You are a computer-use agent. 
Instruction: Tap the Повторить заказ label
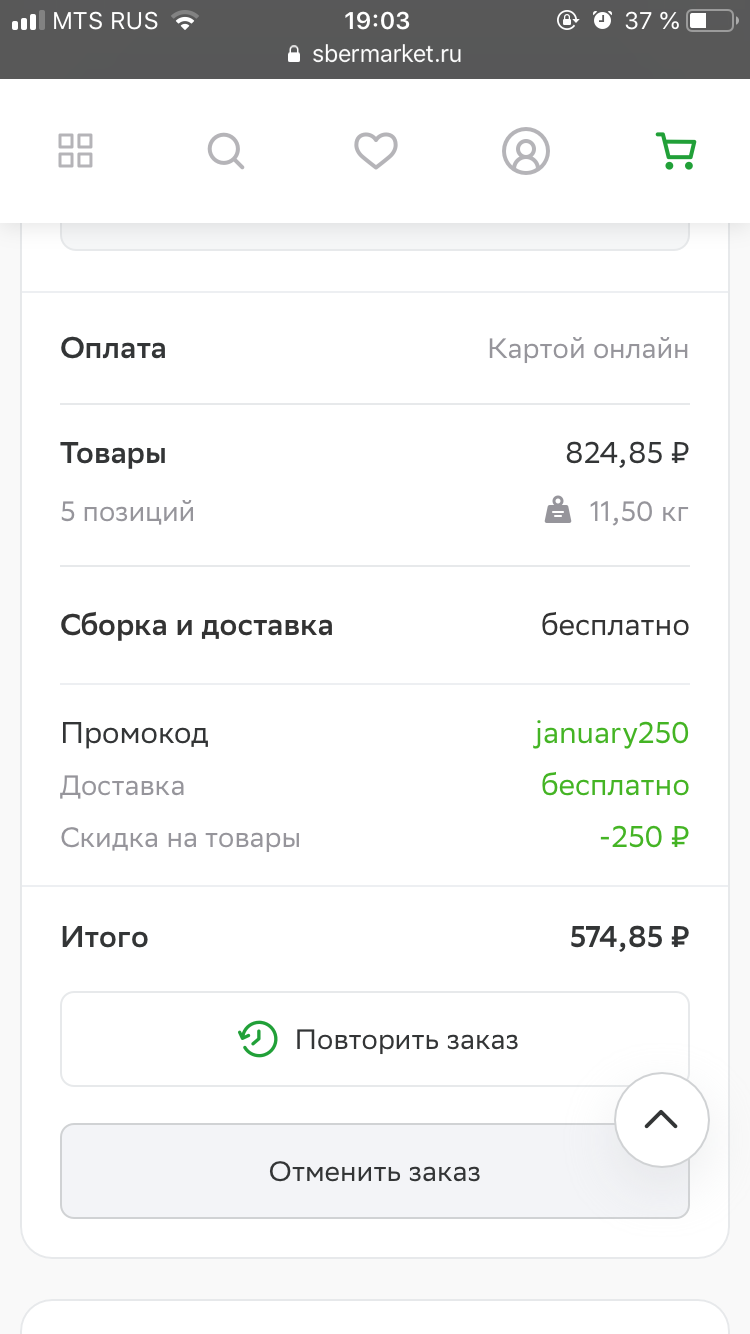tap(407, 1040)
